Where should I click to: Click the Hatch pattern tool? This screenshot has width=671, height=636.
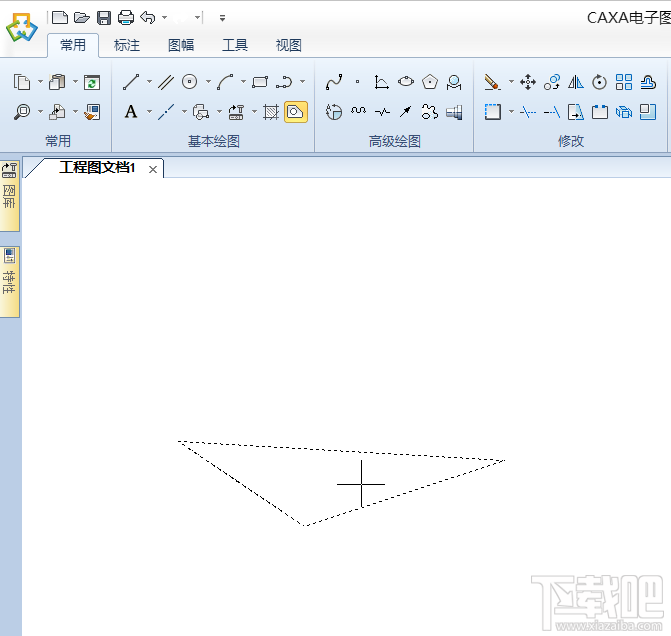coord(271,112)
